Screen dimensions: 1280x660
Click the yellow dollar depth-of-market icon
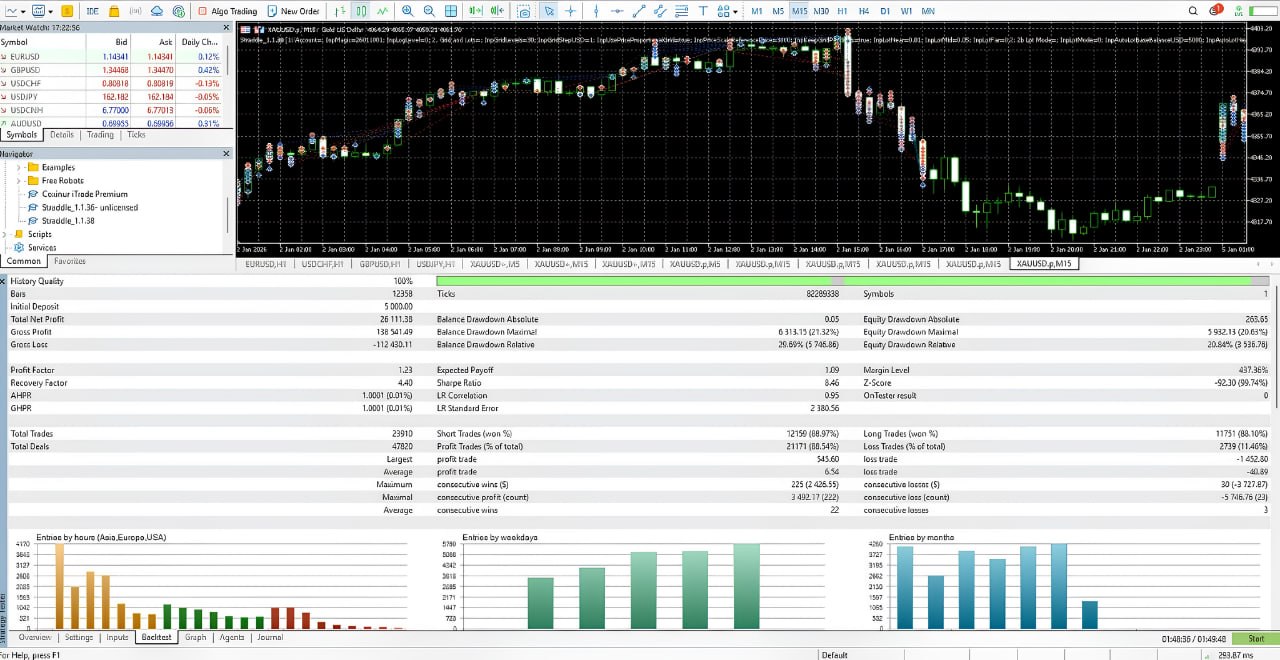coord(67,11)
